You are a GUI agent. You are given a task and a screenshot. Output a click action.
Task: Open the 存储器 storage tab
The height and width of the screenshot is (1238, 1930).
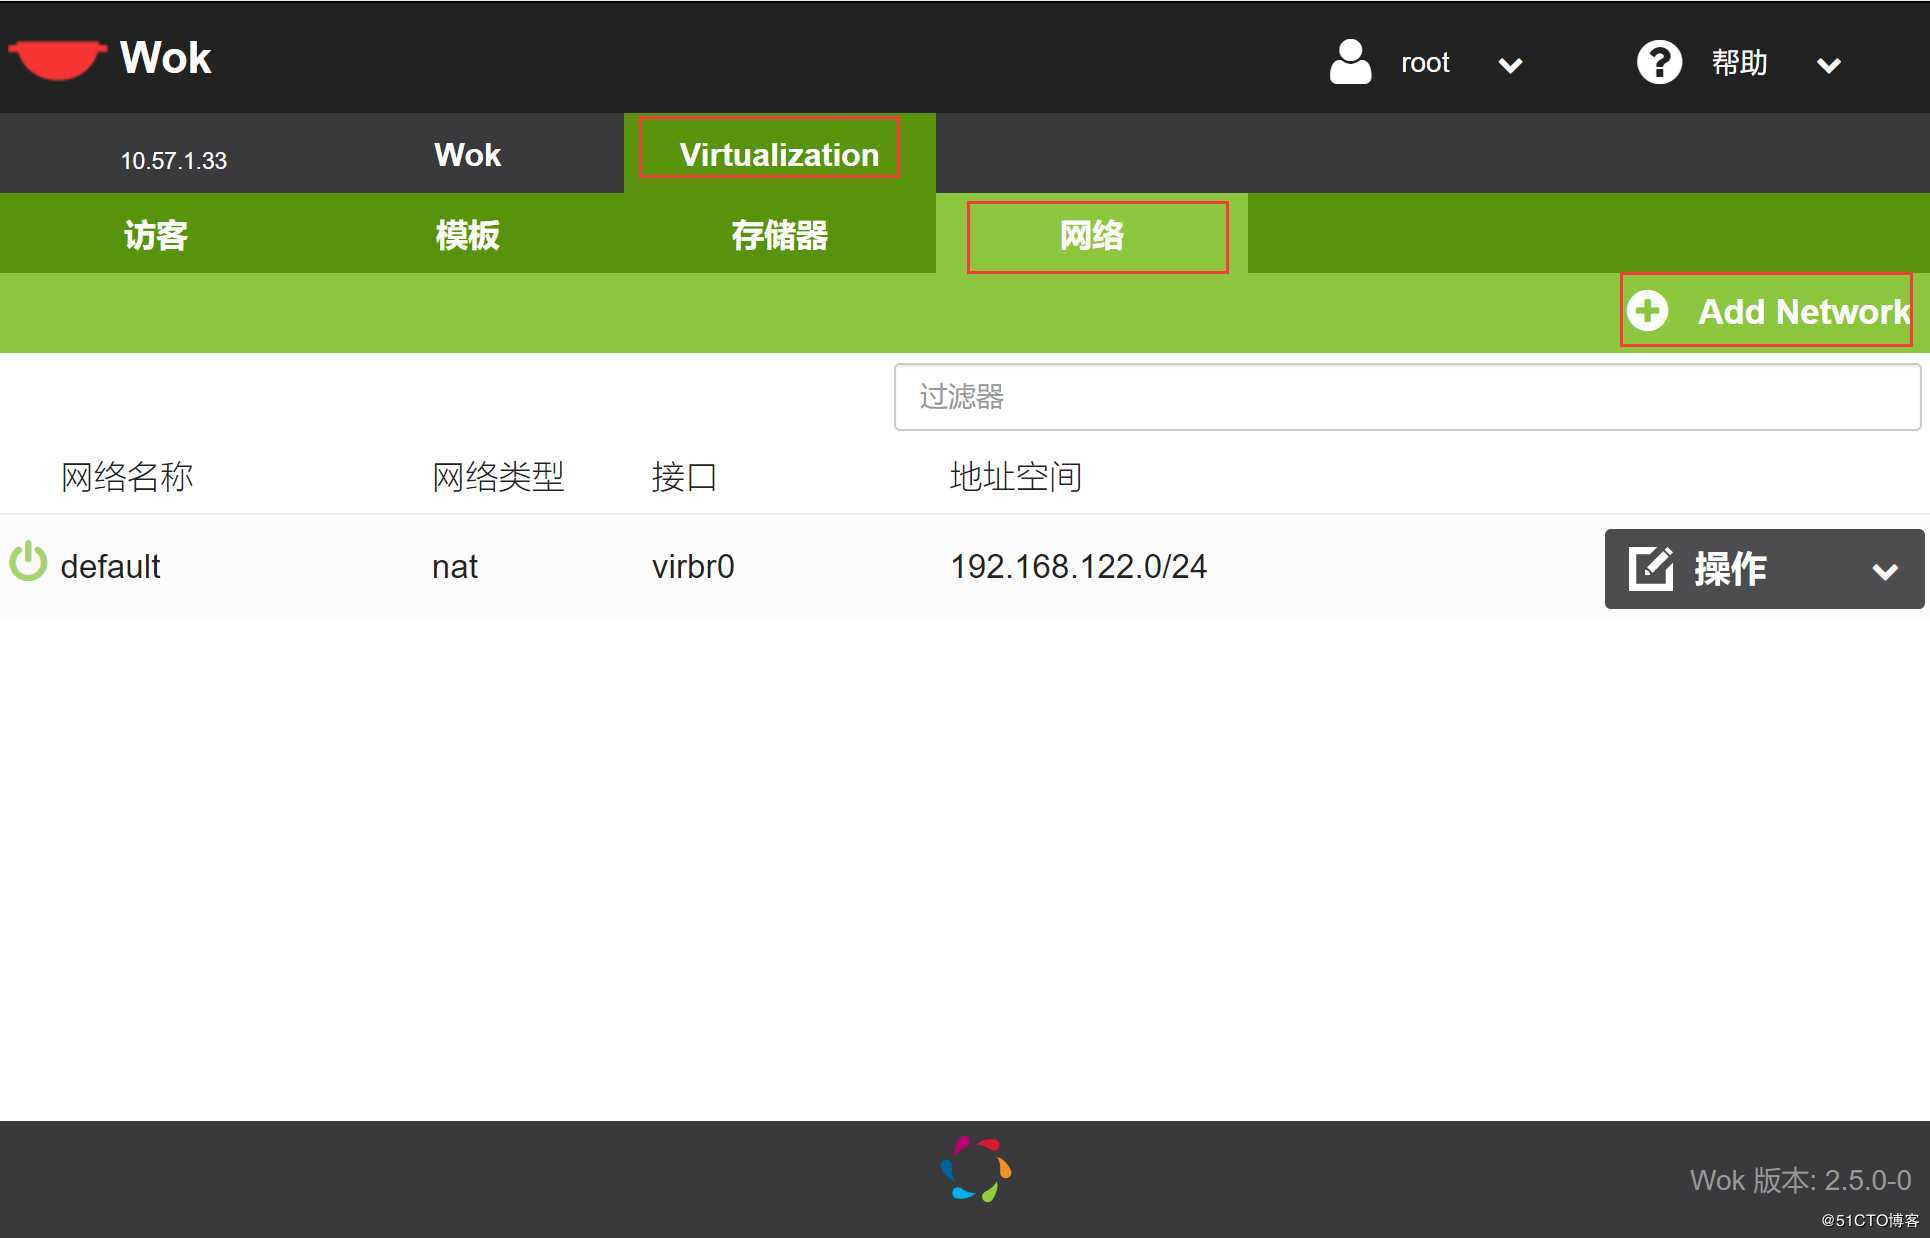click(779, 234)
